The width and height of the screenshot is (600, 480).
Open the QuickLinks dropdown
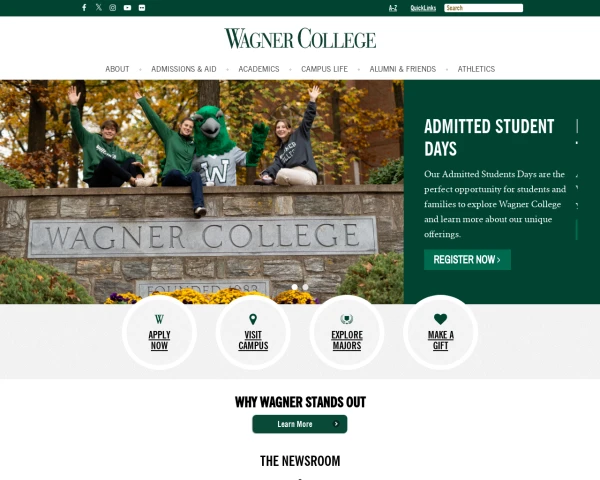(x=423, y=8)
